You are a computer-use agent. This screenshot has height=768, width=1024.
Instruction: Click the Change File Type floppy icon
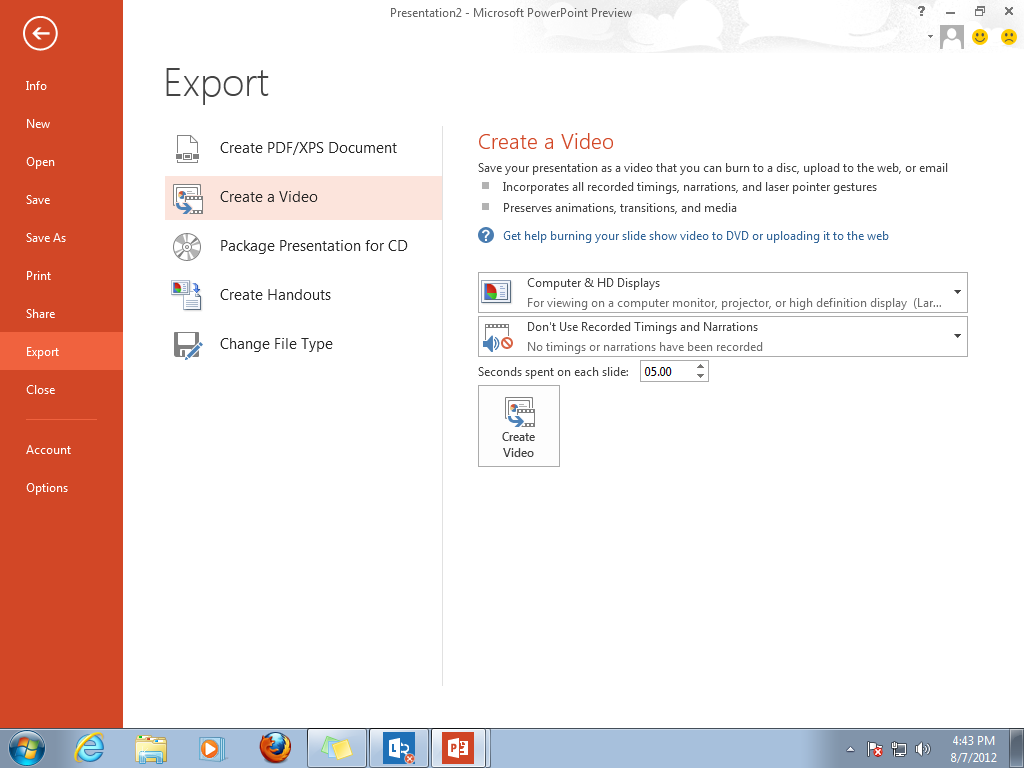click(187, 345)
